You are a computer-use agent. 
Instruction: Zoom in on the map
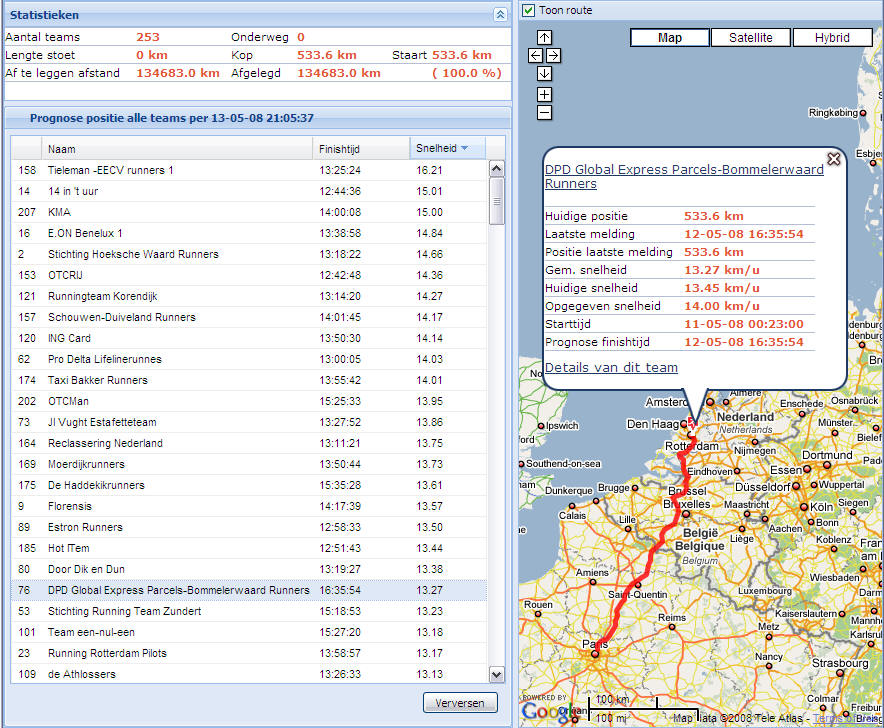[545, 94]
